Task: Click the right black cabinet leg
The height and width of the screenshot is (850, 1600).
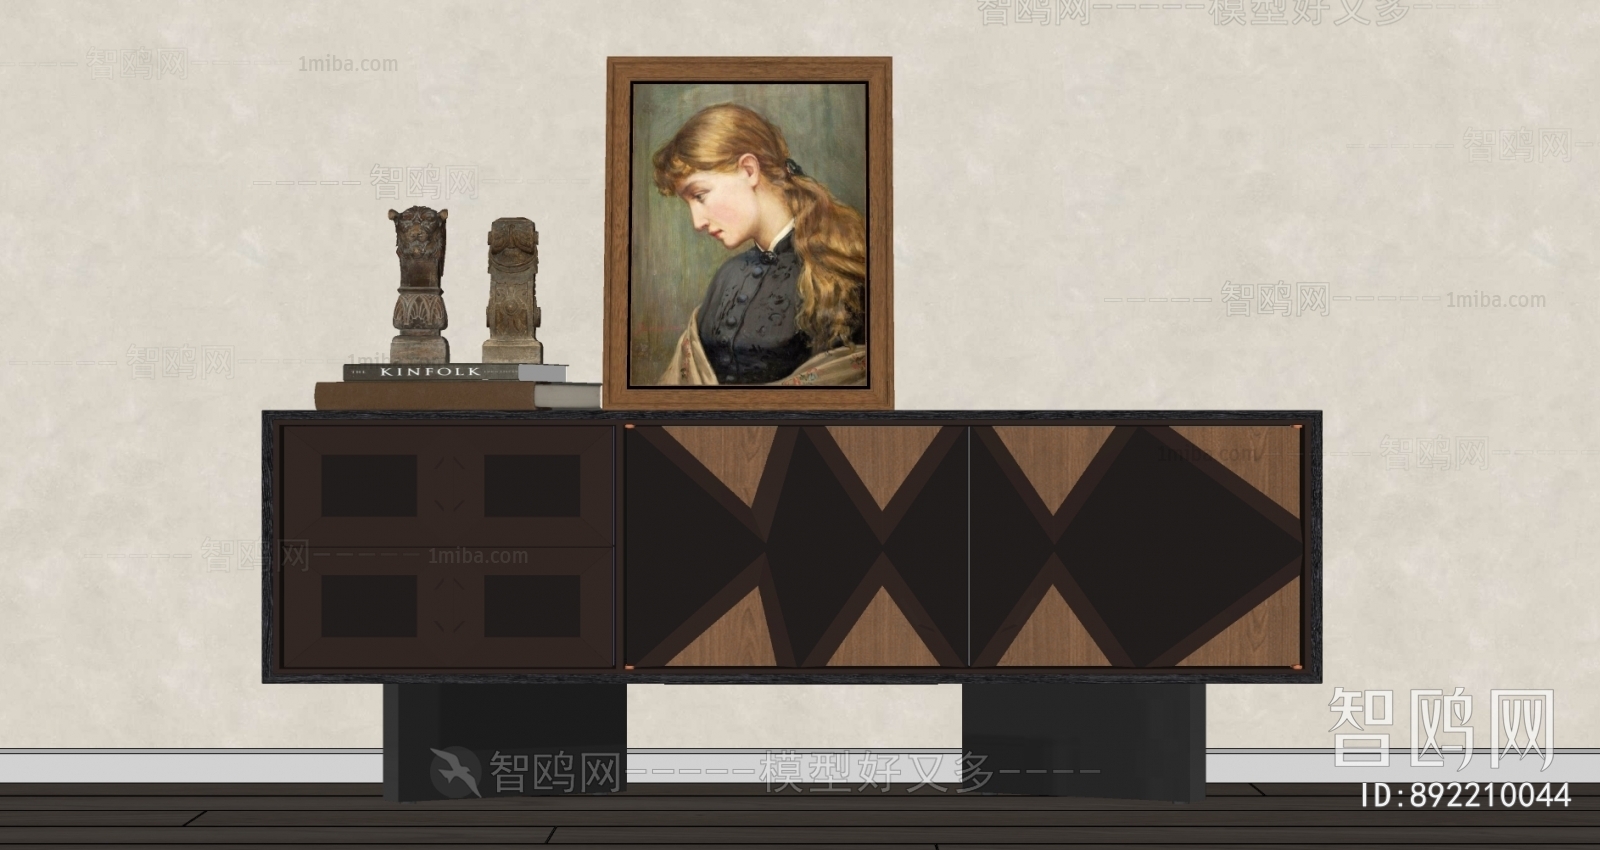Action: (1082, 740)
